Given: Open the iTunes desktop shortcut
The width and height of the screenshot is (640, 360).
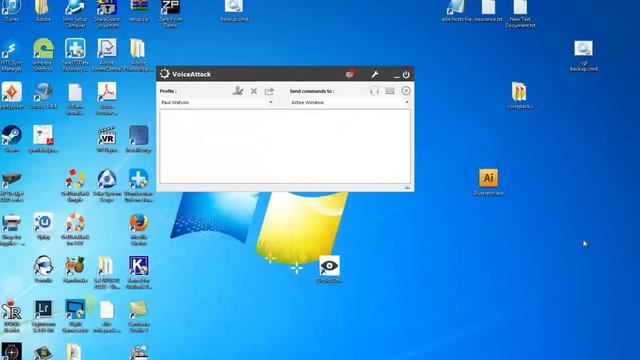Looking at the screenshot, I should [11, 11].
